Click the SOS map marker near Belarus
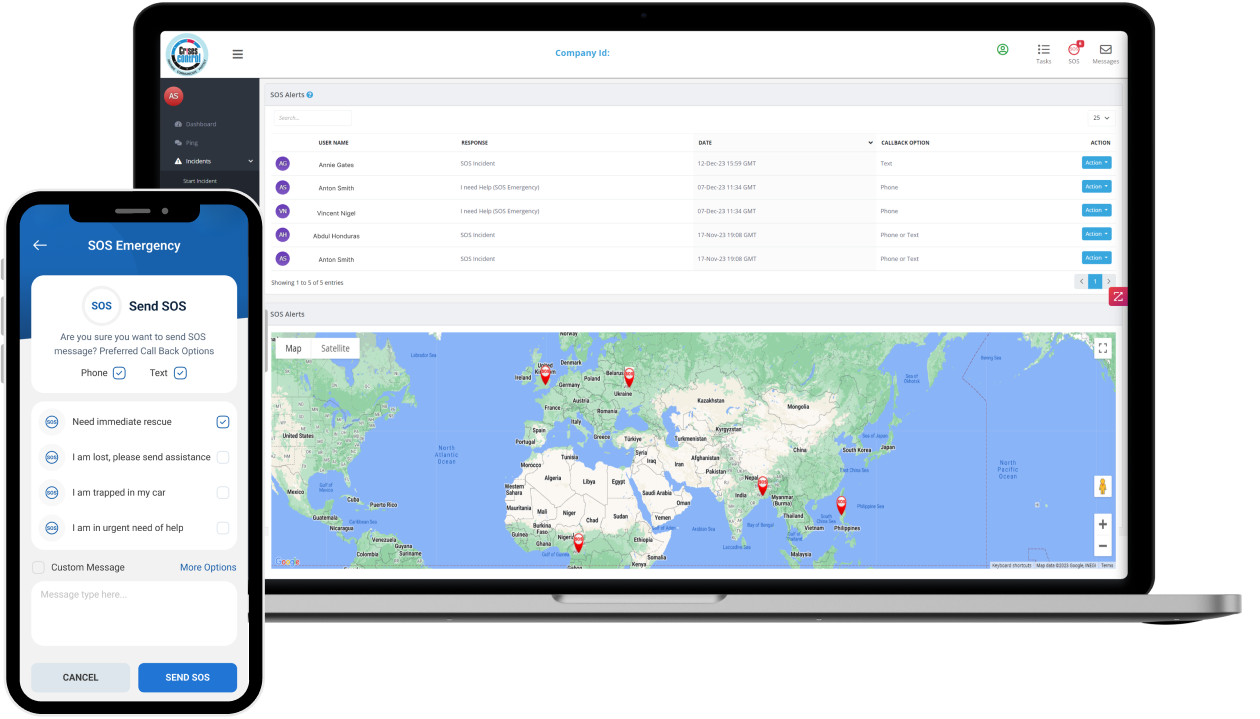1260x719 pixels. pyautogui.click(x=629, y=376)
